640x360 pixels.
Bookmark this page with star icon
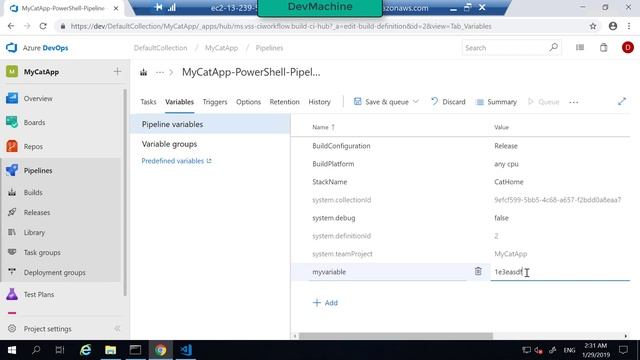[x=593, y=26]
